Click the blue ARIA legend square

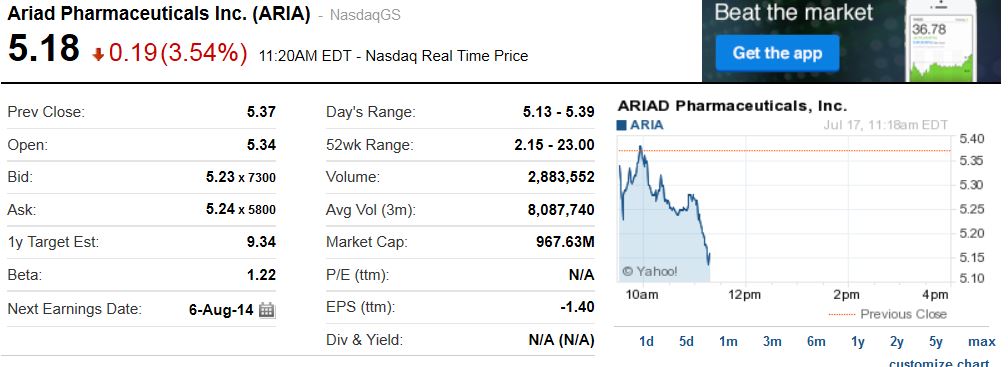[622, 125]
